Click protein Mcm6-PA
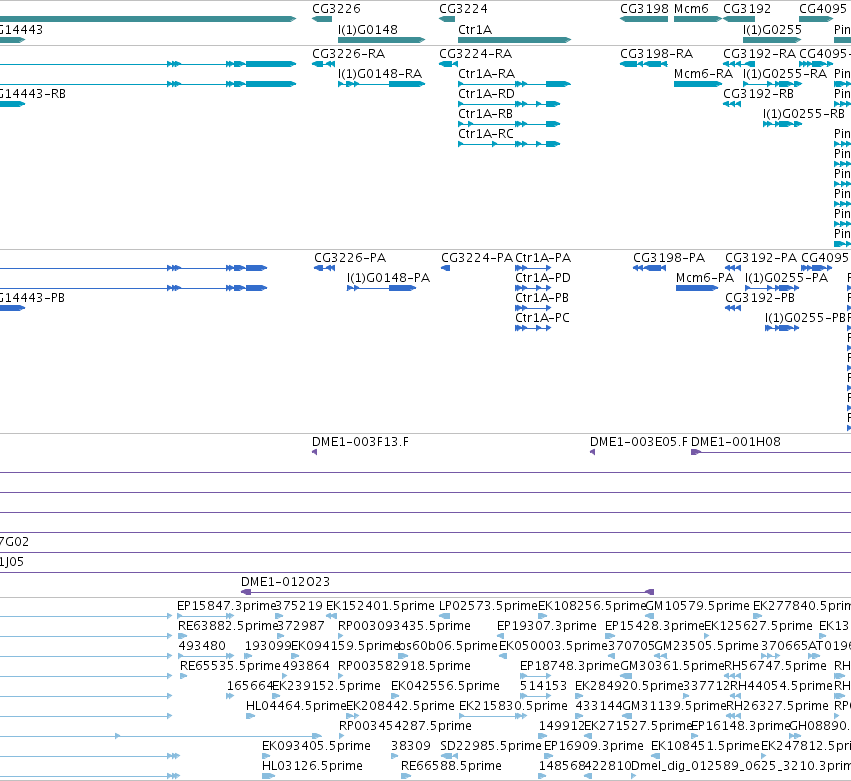851x781 pixels. (704, 278)
